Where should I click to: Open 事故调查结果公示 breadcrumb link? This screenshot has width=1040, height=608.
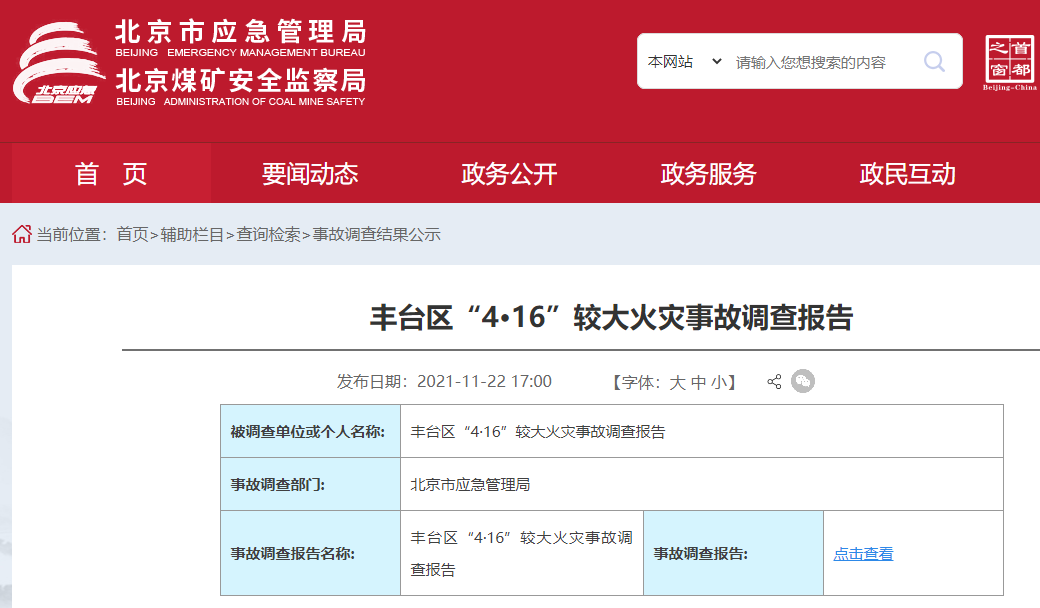coord(376,235)
